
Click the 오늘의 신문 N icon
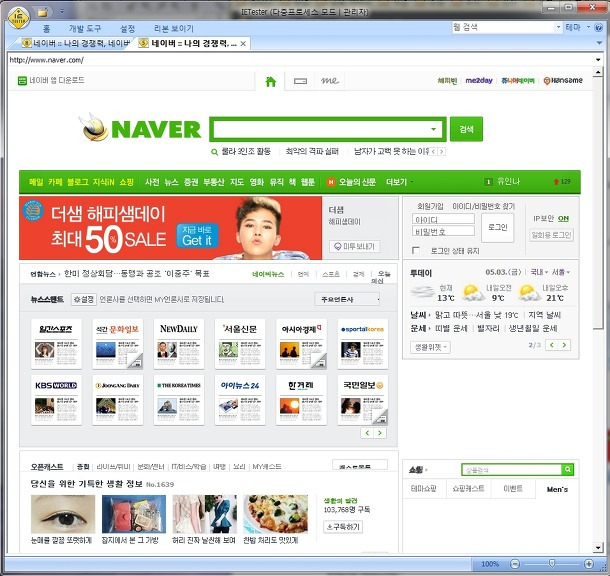point(331,182)
